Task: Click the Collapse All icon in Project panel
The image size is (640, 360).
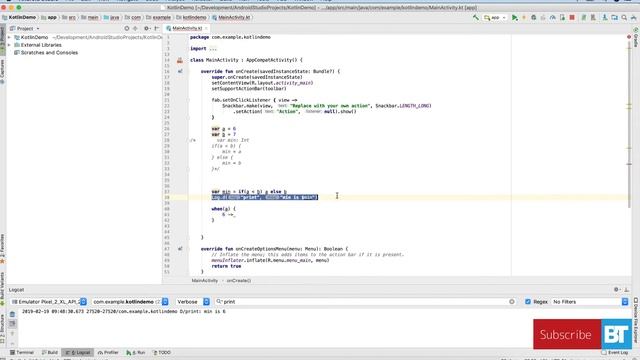Action: (136, 29)
